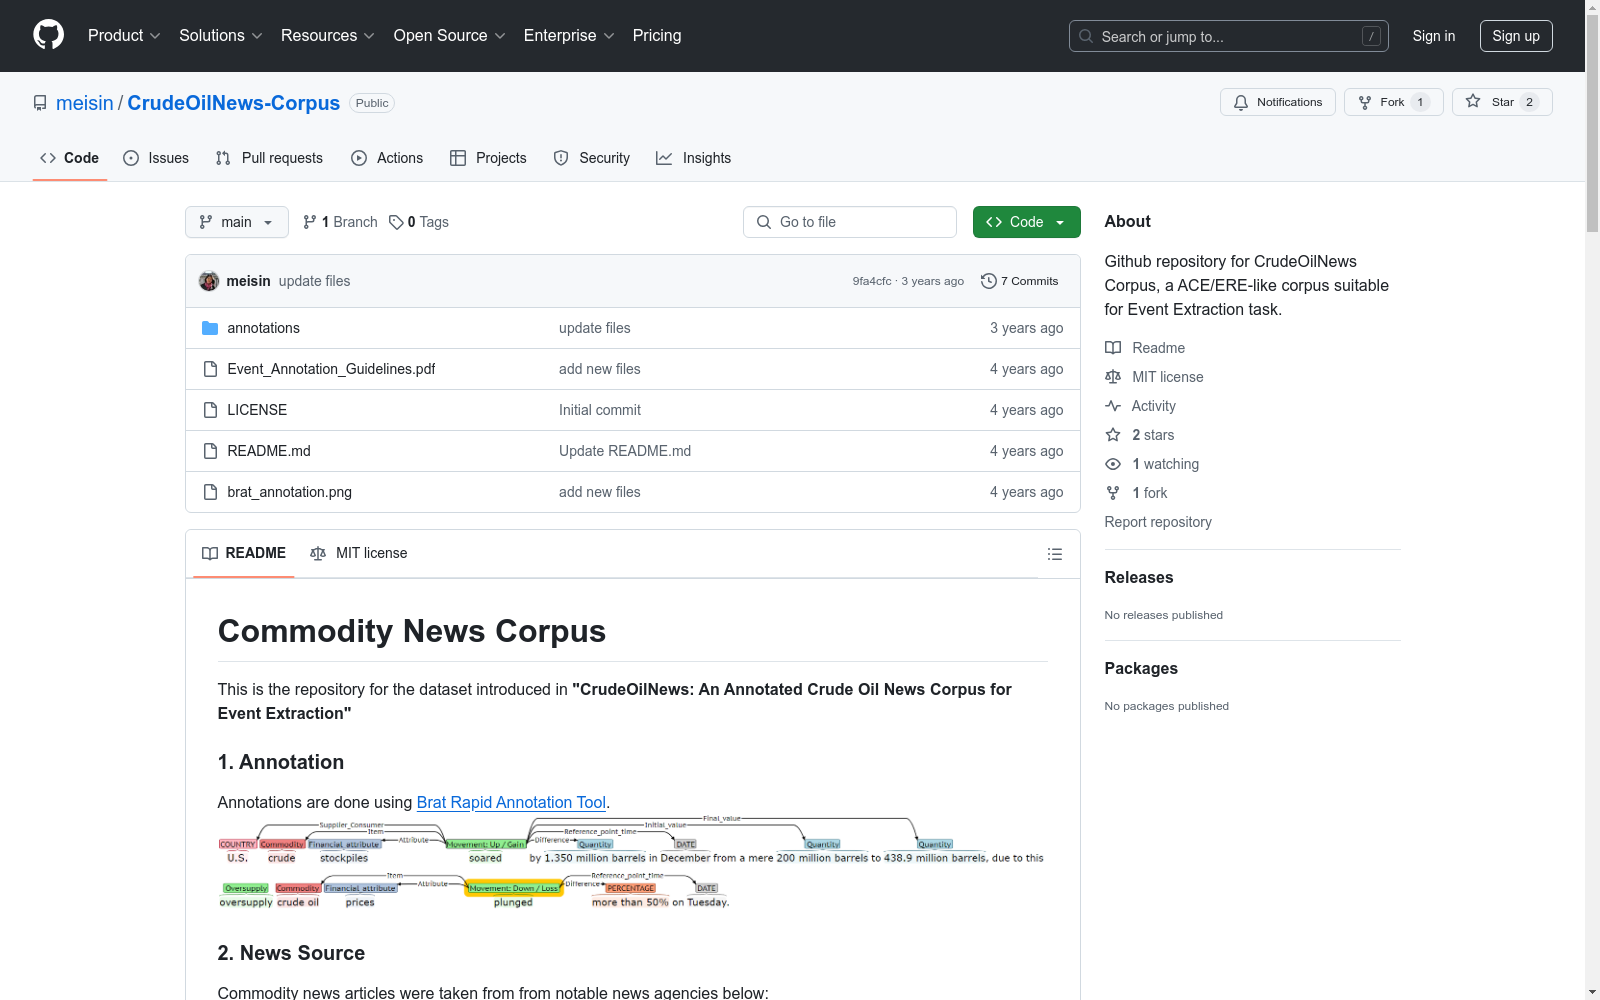Expand the Product menu
This screenshot has width=1600, height=1000.
(124, 36)
